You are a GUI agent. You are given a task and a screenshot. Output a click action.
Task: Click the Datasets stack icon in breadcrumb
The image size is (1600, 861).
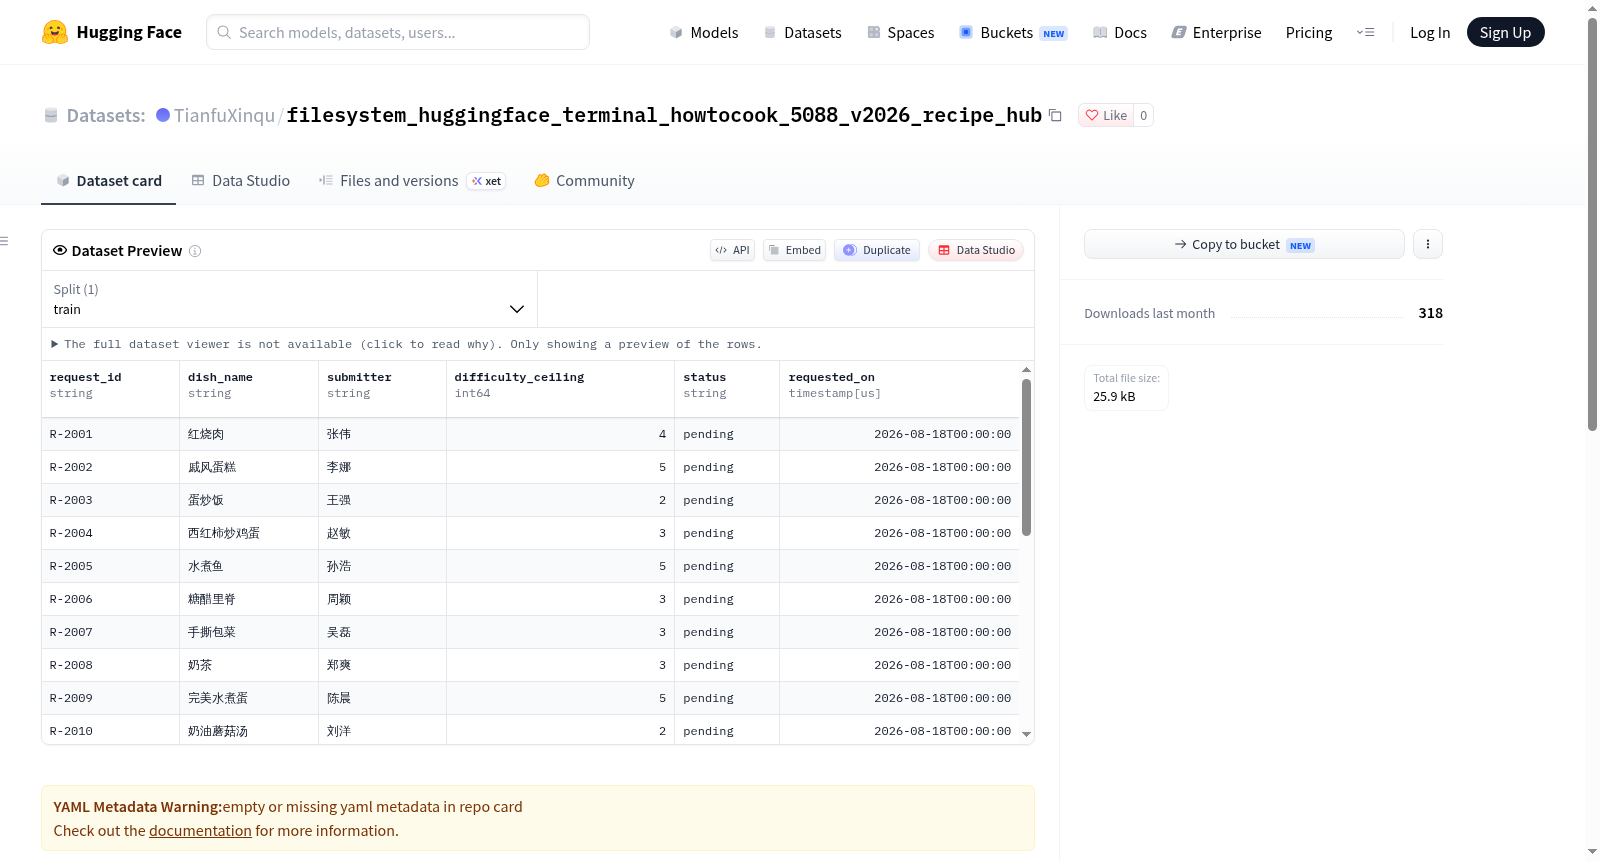coord(51,115)
